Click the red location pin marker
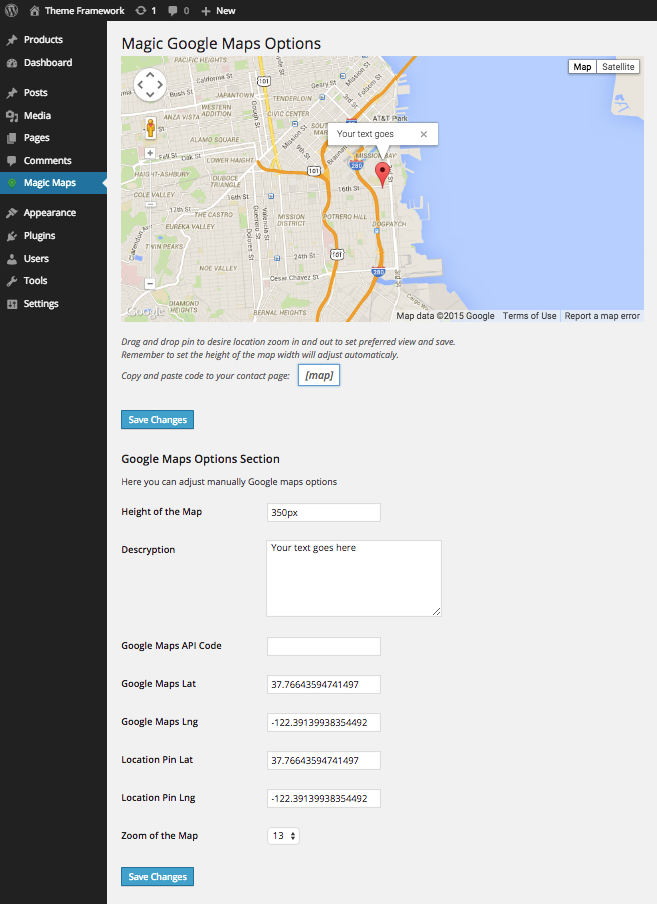This screenshot has height=904, width=657. [x=382, y=174]
